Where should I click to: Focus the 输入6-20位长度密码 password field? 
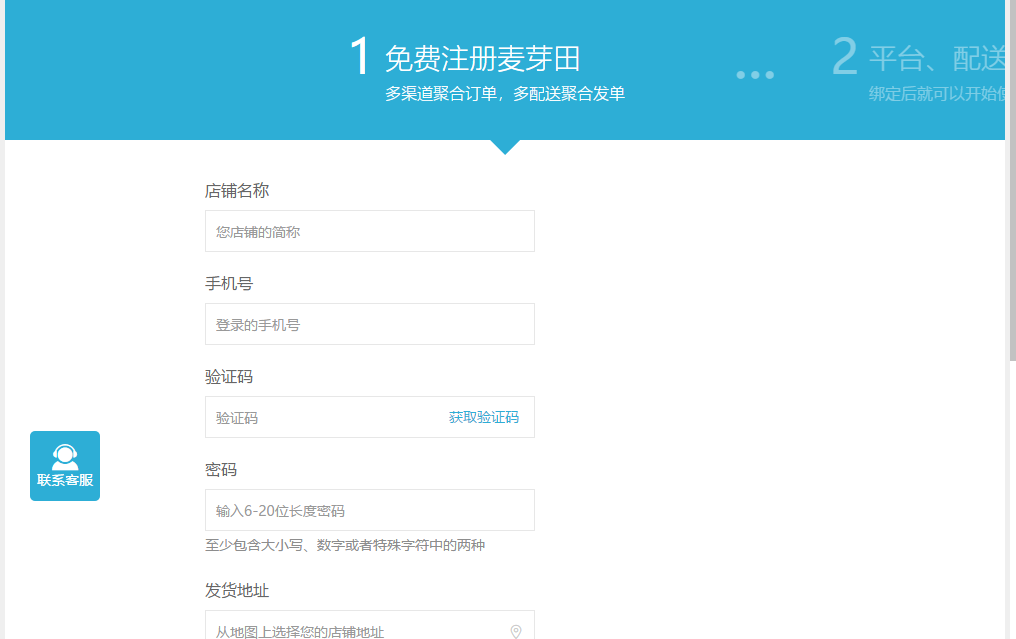[x=370, y=510]
